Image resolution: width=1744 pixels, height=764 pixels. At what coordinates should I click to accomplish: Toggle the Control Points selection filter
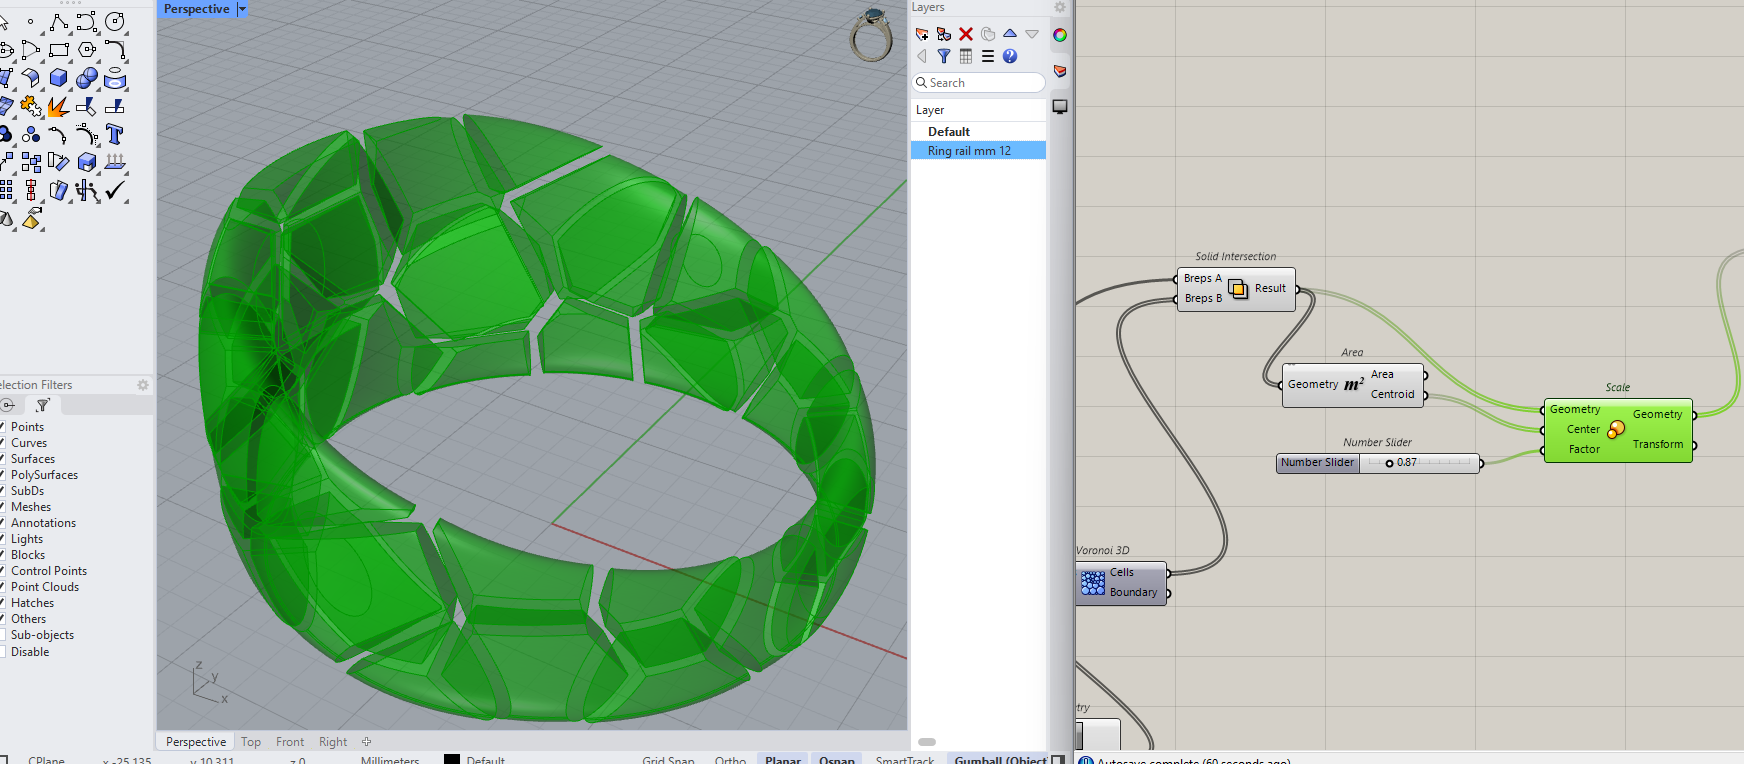49,571
